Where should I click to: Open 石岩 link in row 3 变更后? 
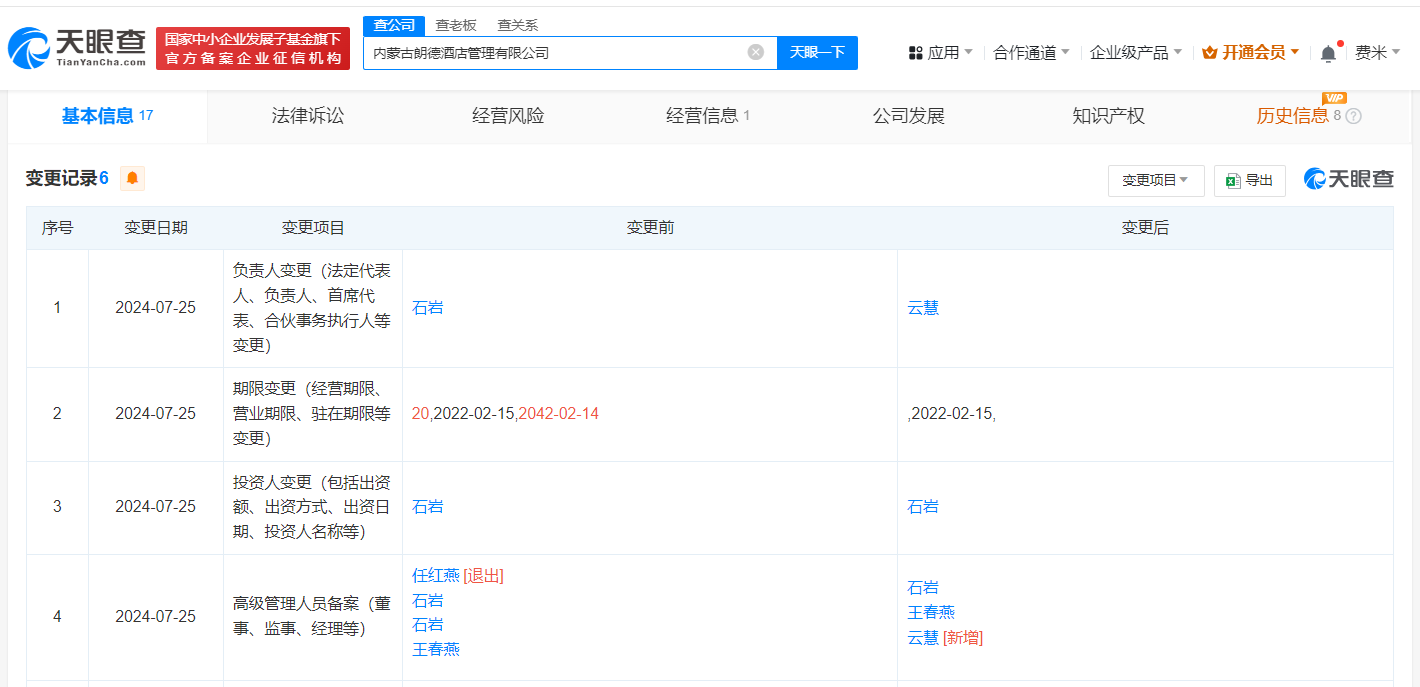click(923, 507)
